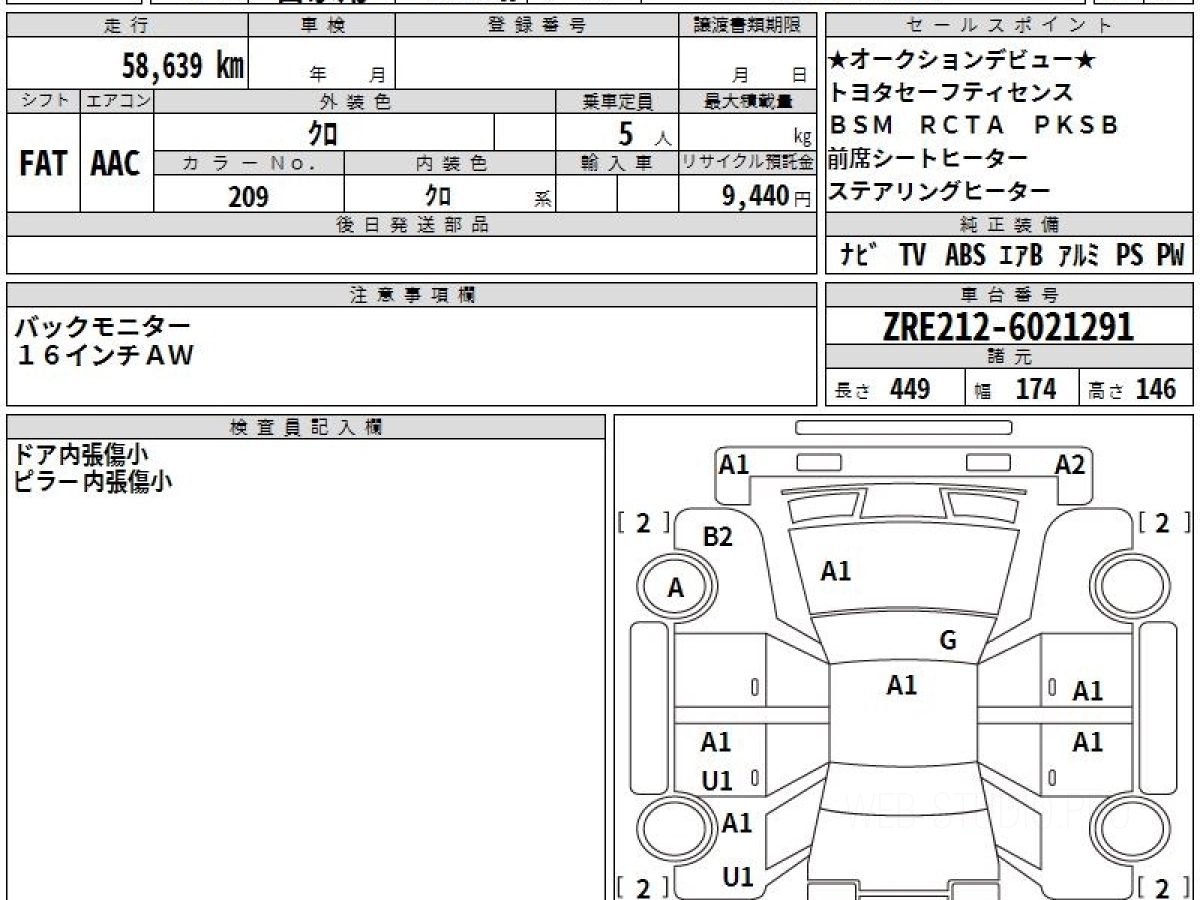Image resolution: width=1200 pixels, height=900 pixels.
Task: Click the A1 mark on the hood
Action: pos(835,571)
